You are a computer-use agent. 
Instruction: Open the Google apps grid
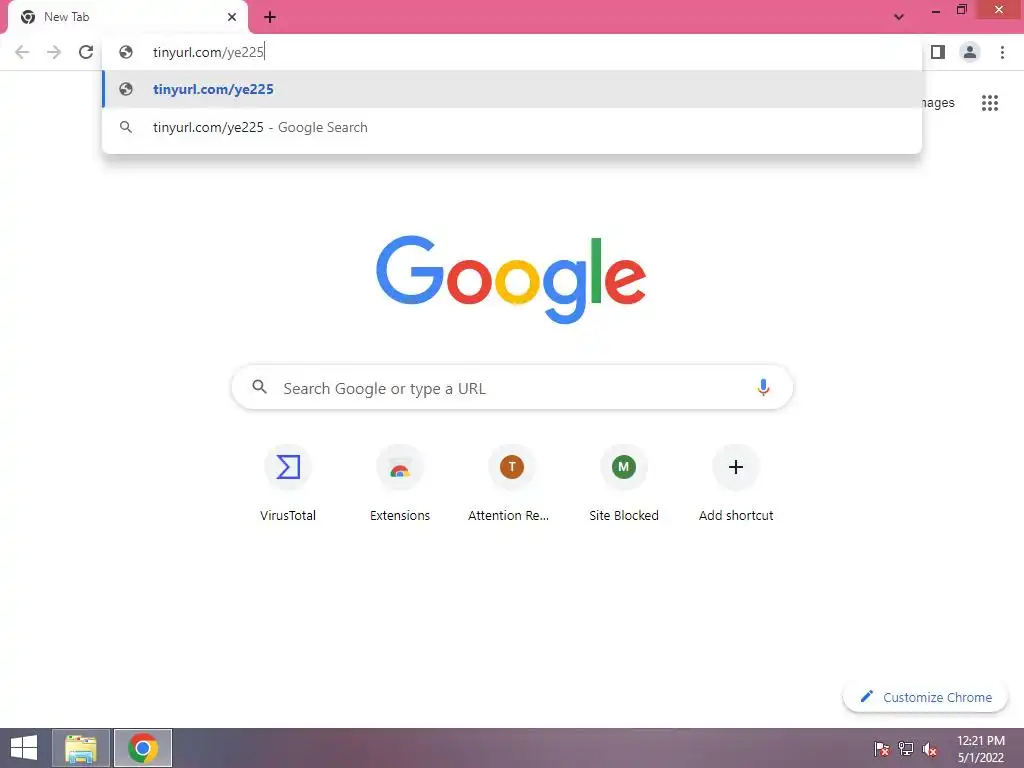click(990, 103)
